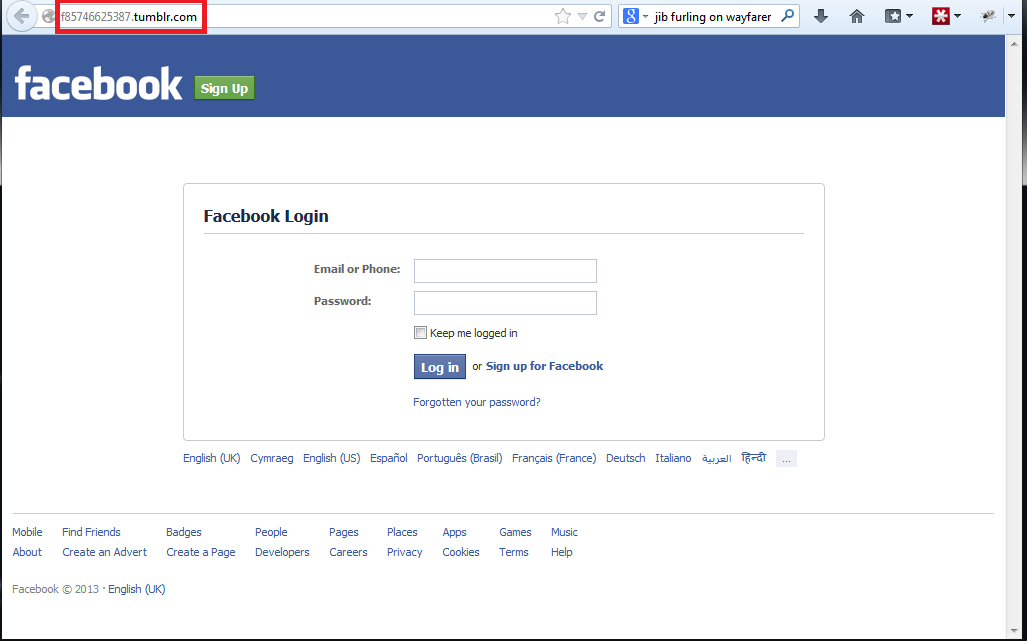This screenshot has height=641, width=1027.
Task: Open Places footer link
Action: [402, 532]
